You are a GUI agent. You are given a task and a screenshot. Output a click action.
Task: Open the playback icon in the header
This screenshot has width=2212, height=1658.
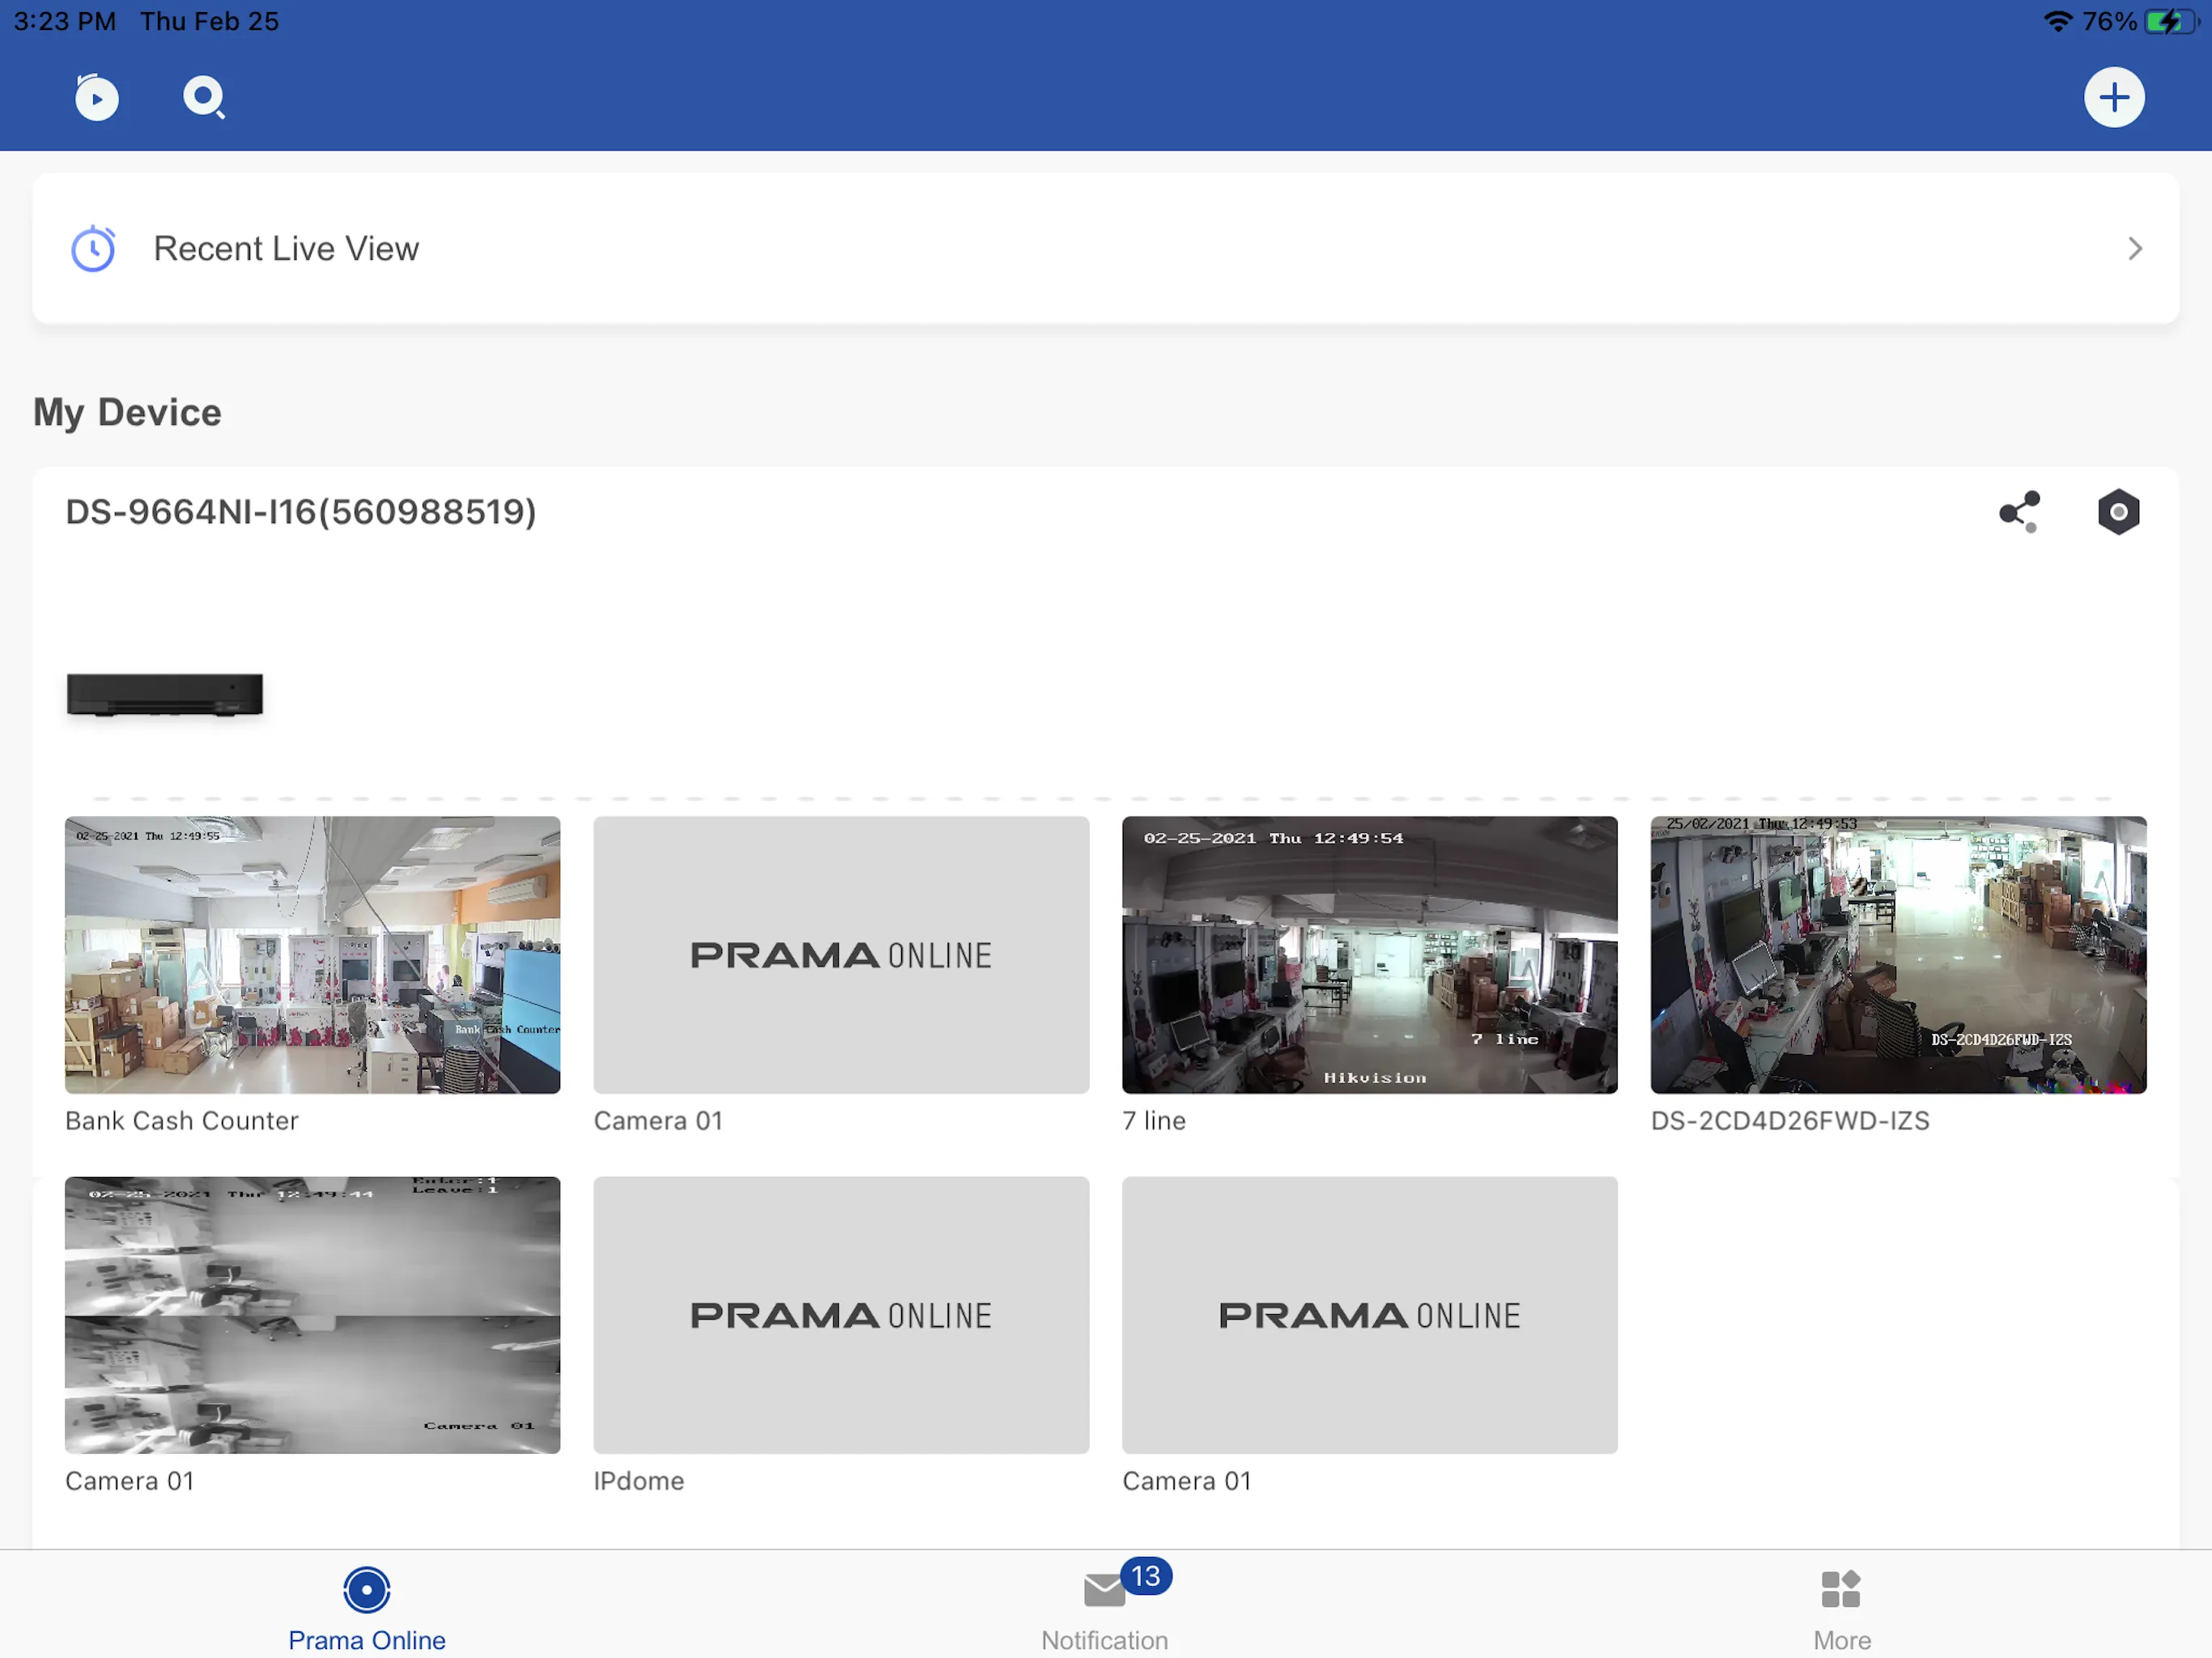[96, 97]
